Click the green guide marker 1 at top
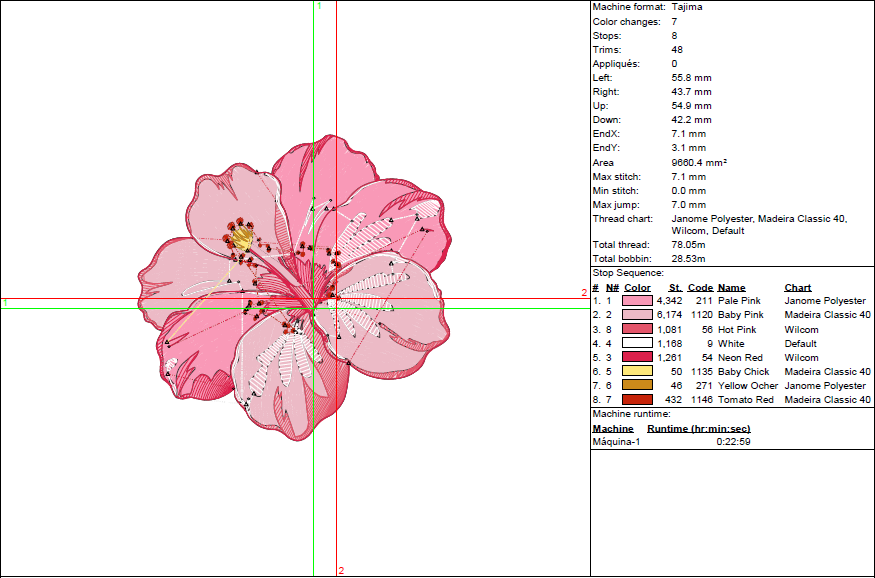 tap(319, 6)
